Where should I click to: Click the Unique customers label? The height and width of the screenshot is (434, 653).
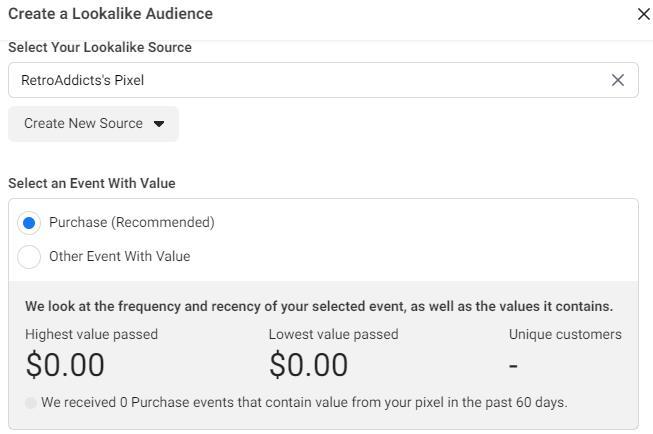(x=565, y=334)
